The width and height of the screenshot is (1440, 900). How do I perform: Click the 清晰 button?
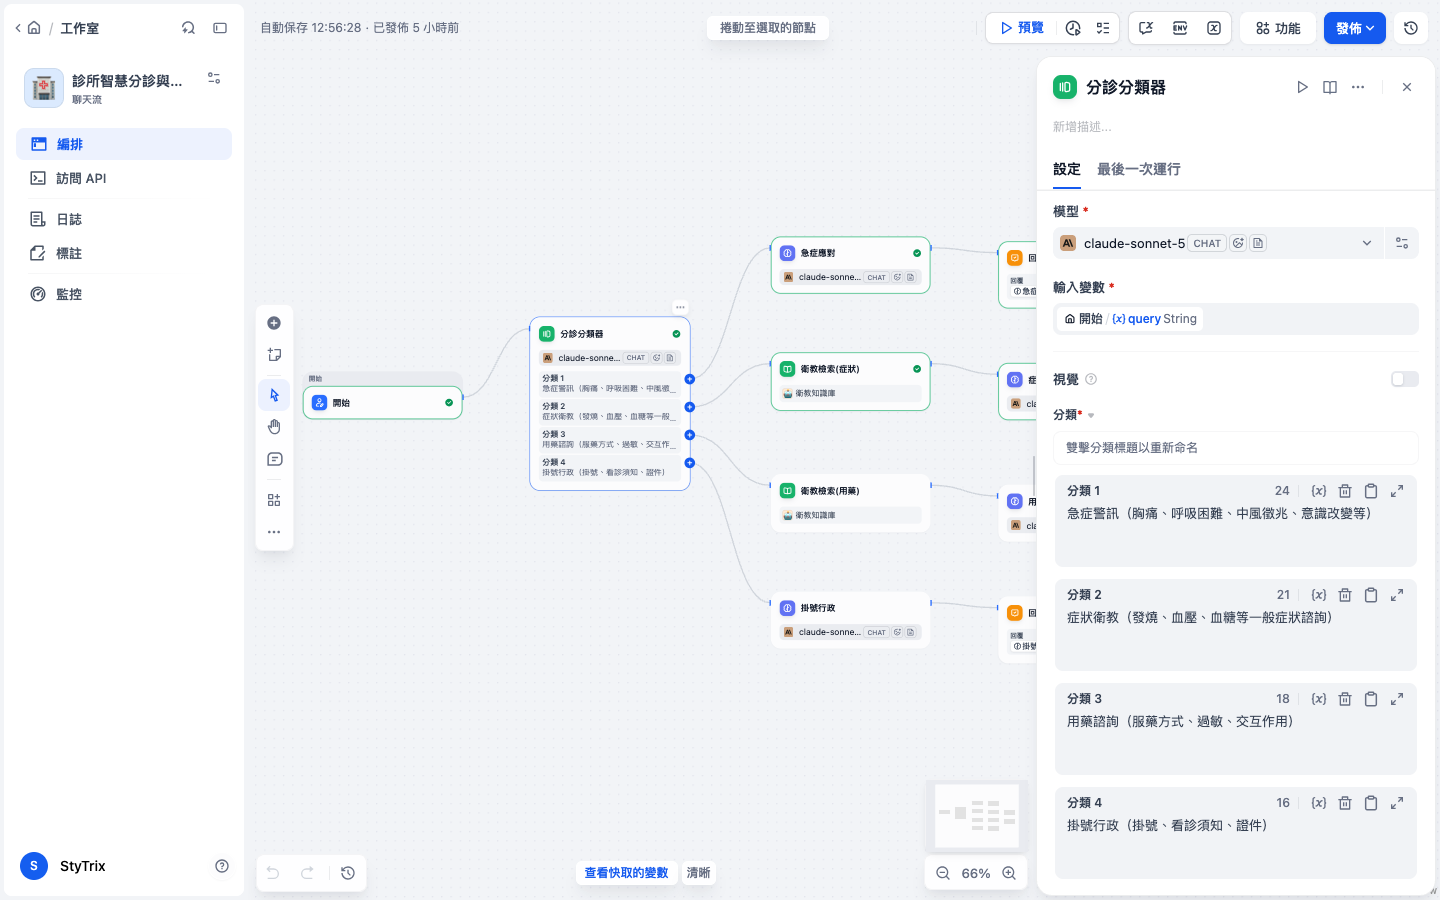pyautogui.click(x=698, y=873)
